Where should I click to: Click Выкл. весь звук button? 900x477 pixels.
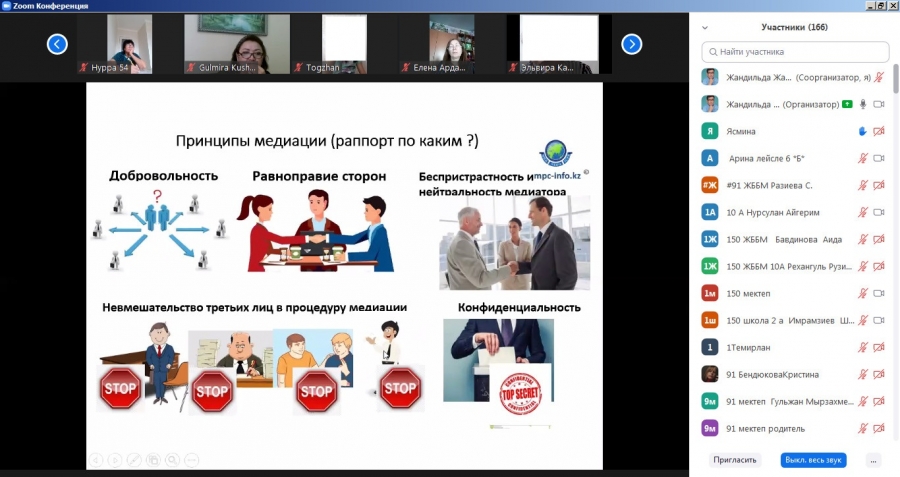[813, 460]
